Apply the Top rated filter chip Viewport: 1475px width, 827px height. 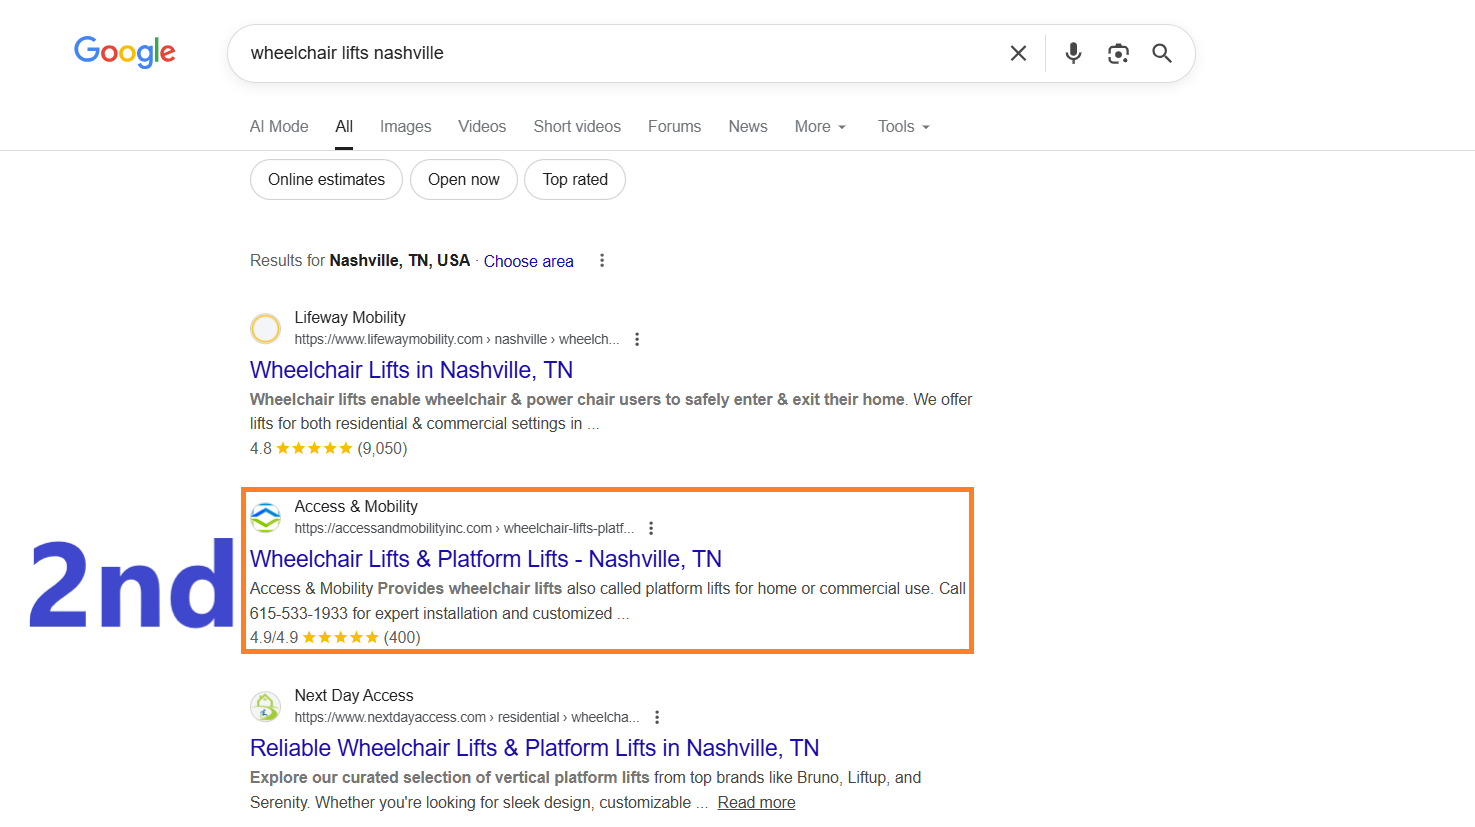point(575,179)
